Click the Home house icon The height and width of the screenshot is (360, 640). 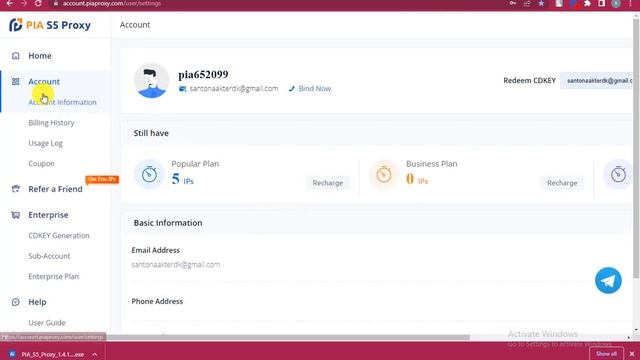pos(16,56)
